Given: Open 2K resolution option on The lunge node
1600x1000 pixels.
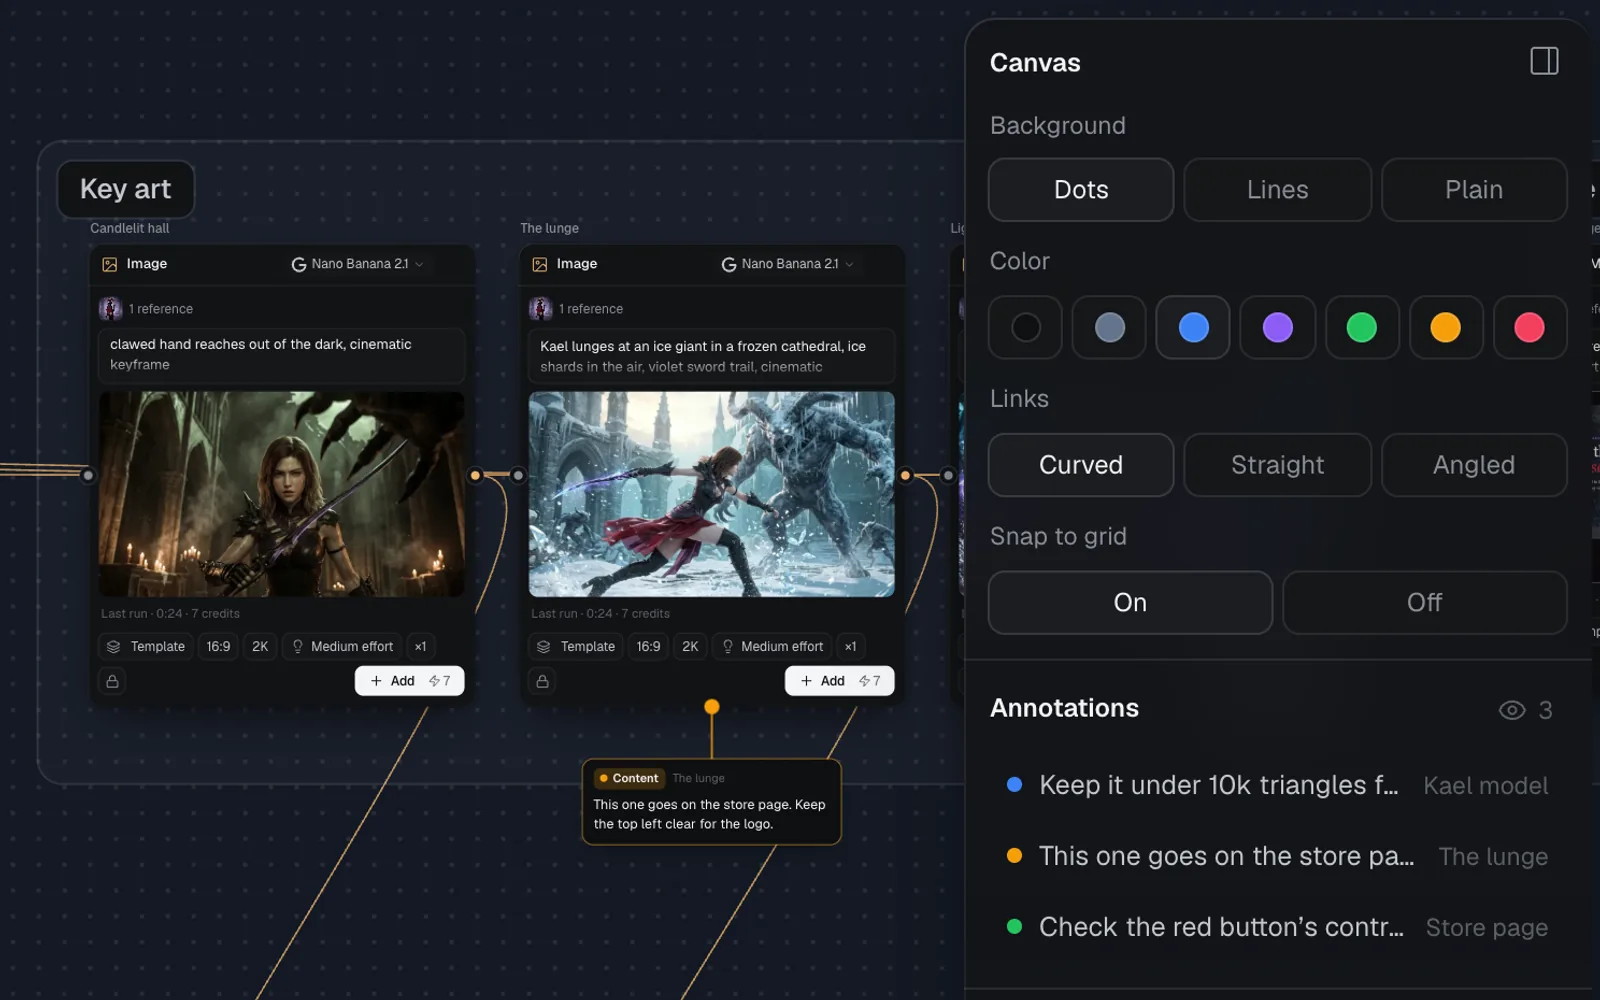Looking at the screenshot, I should coord(690,647).
